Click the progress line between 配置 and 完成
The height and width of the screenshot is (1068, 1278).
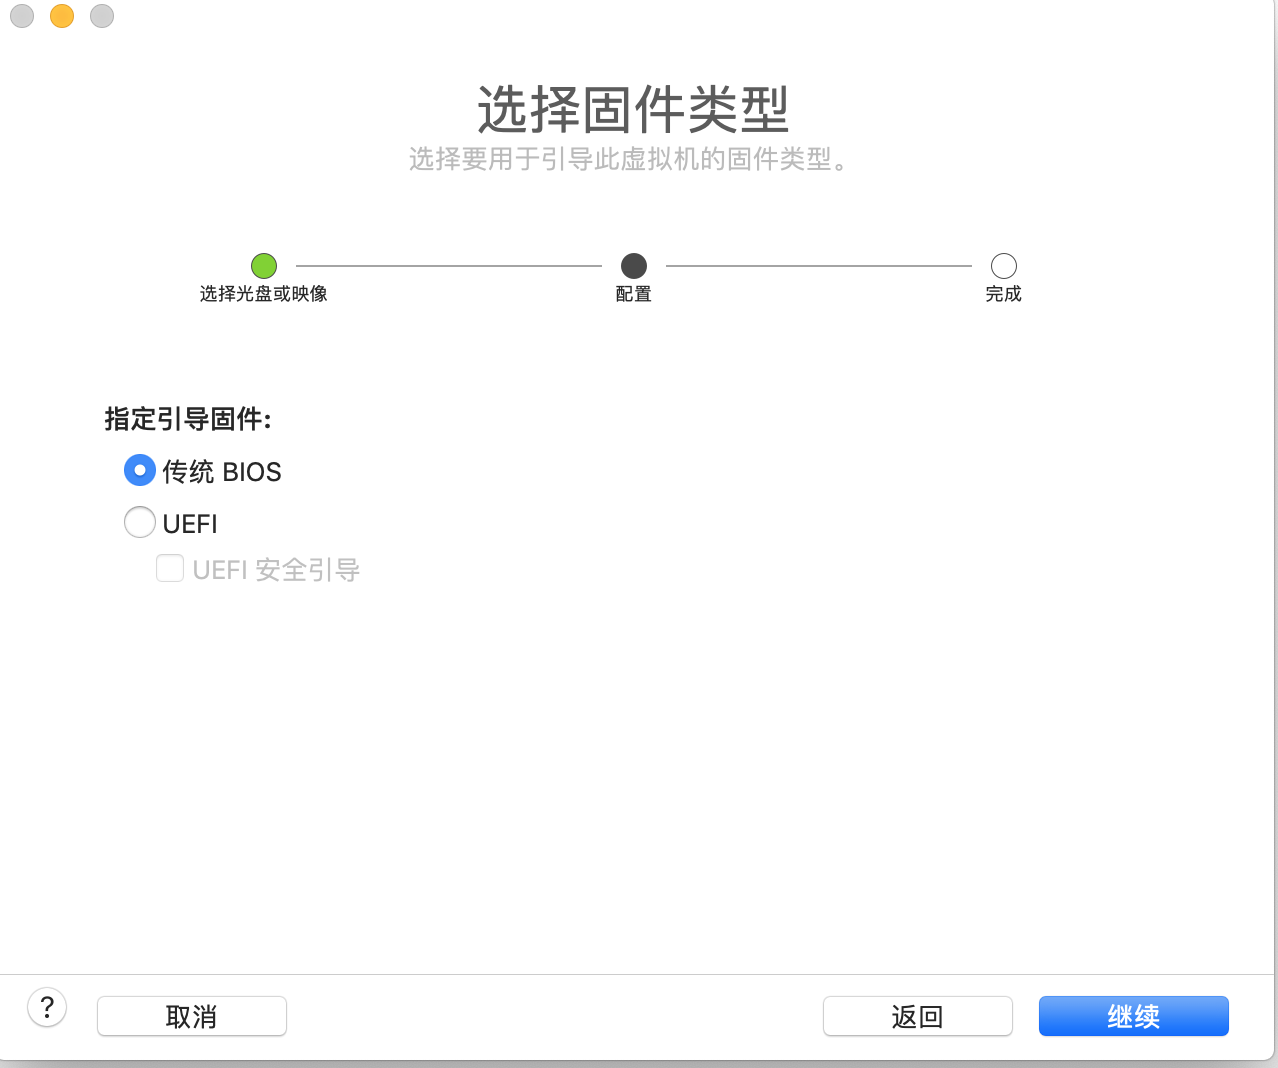818,266
